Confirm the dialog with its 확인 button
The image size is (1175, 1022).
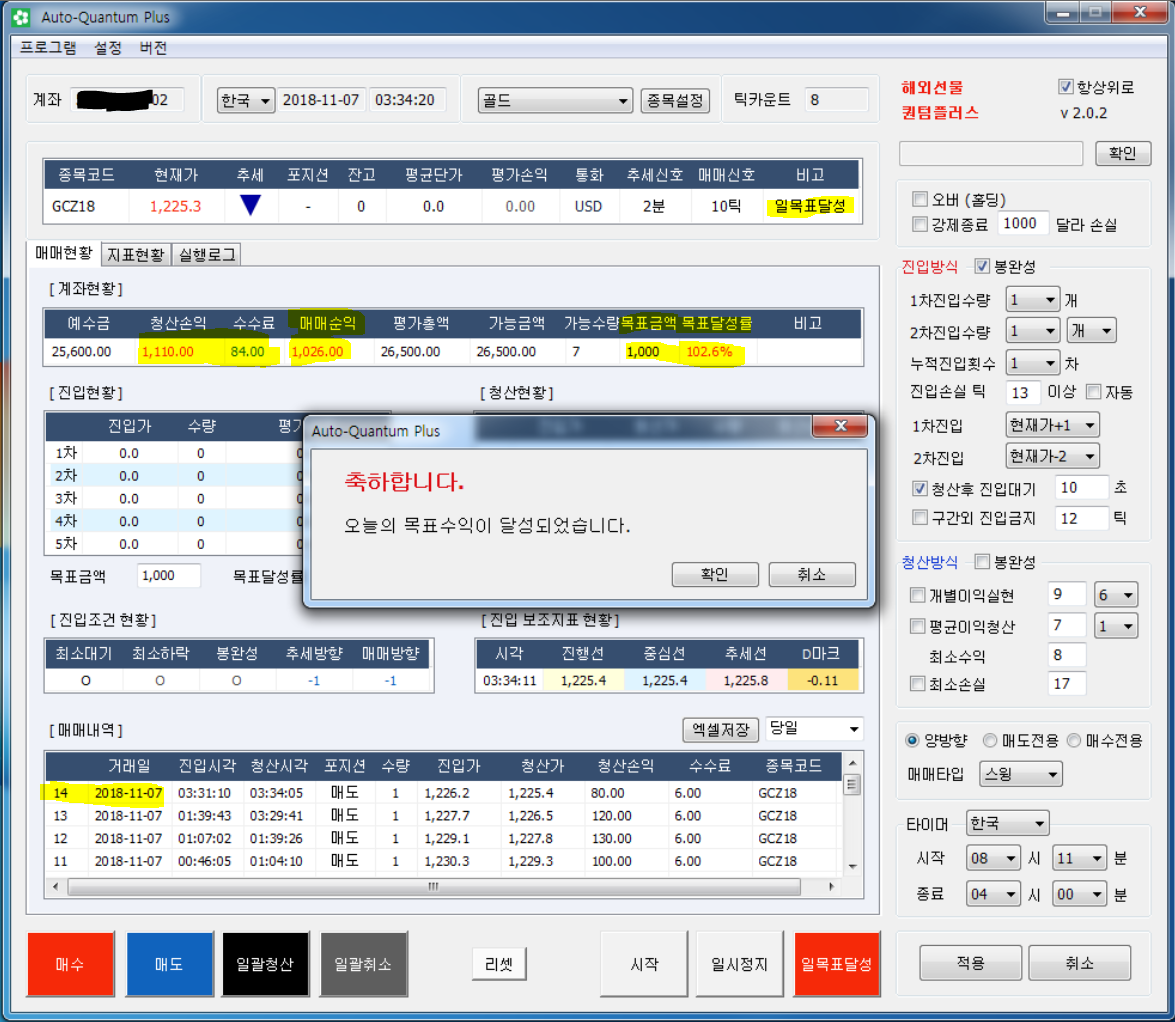tap(714, 574)
